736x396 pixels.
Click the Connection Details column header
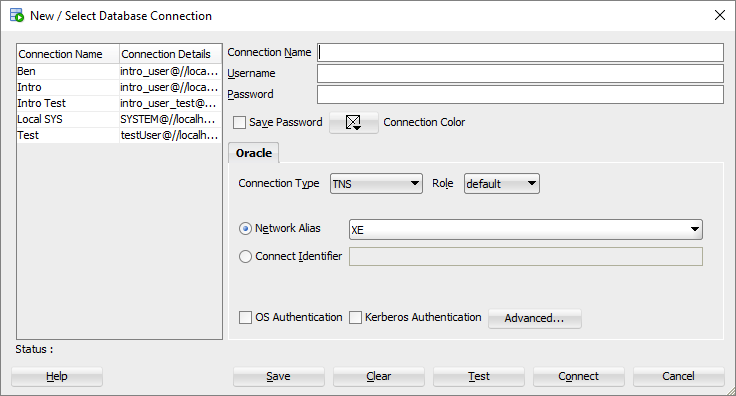(170, 54)
